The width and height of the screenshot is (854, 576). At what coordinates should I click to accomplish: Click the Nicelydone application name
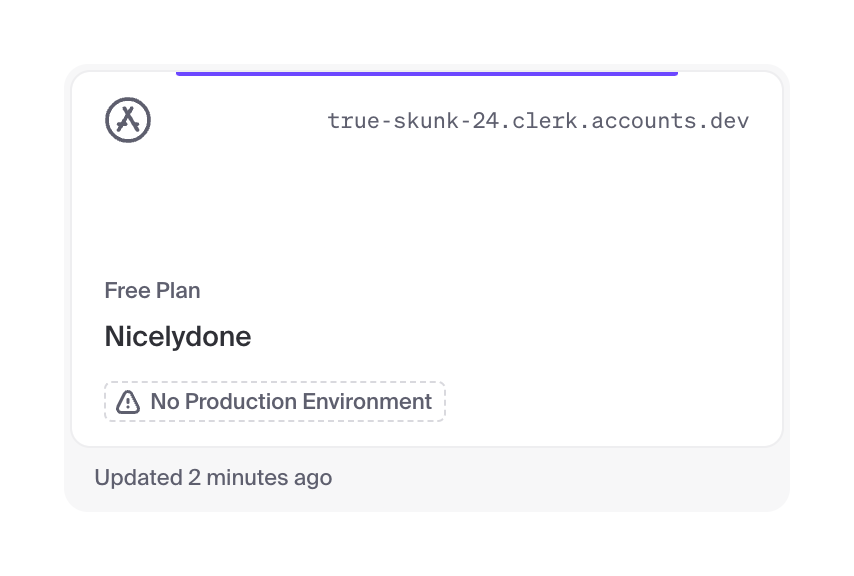(177, 336)
